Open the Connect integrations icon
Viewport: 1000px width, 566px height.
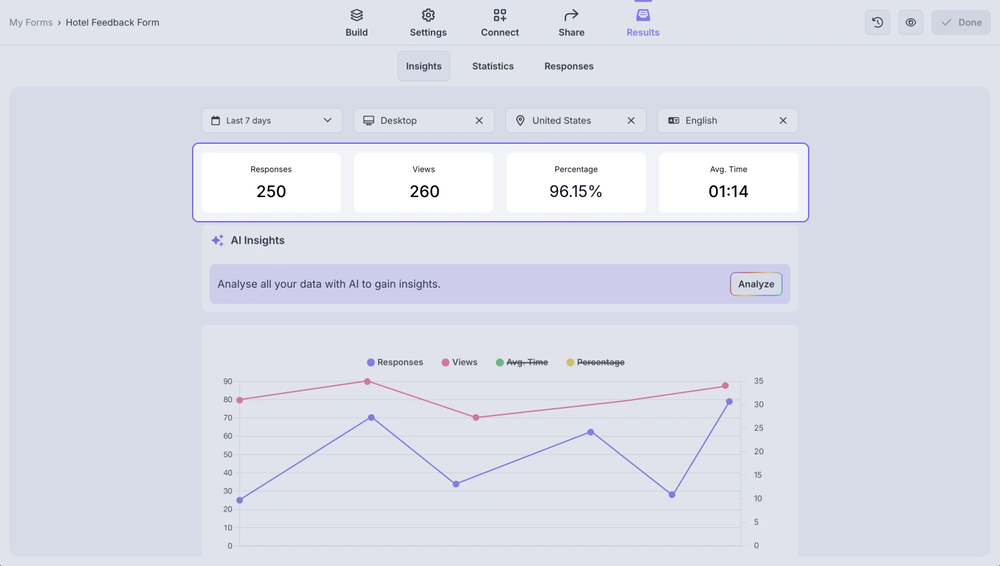pos(499,15)
